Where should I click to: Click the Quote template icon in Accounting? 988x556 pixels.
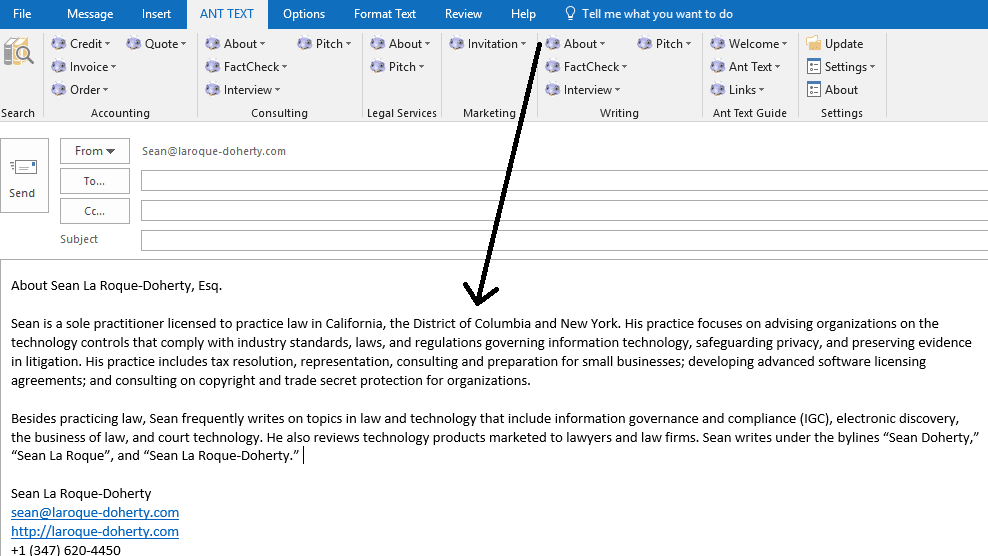133,43
